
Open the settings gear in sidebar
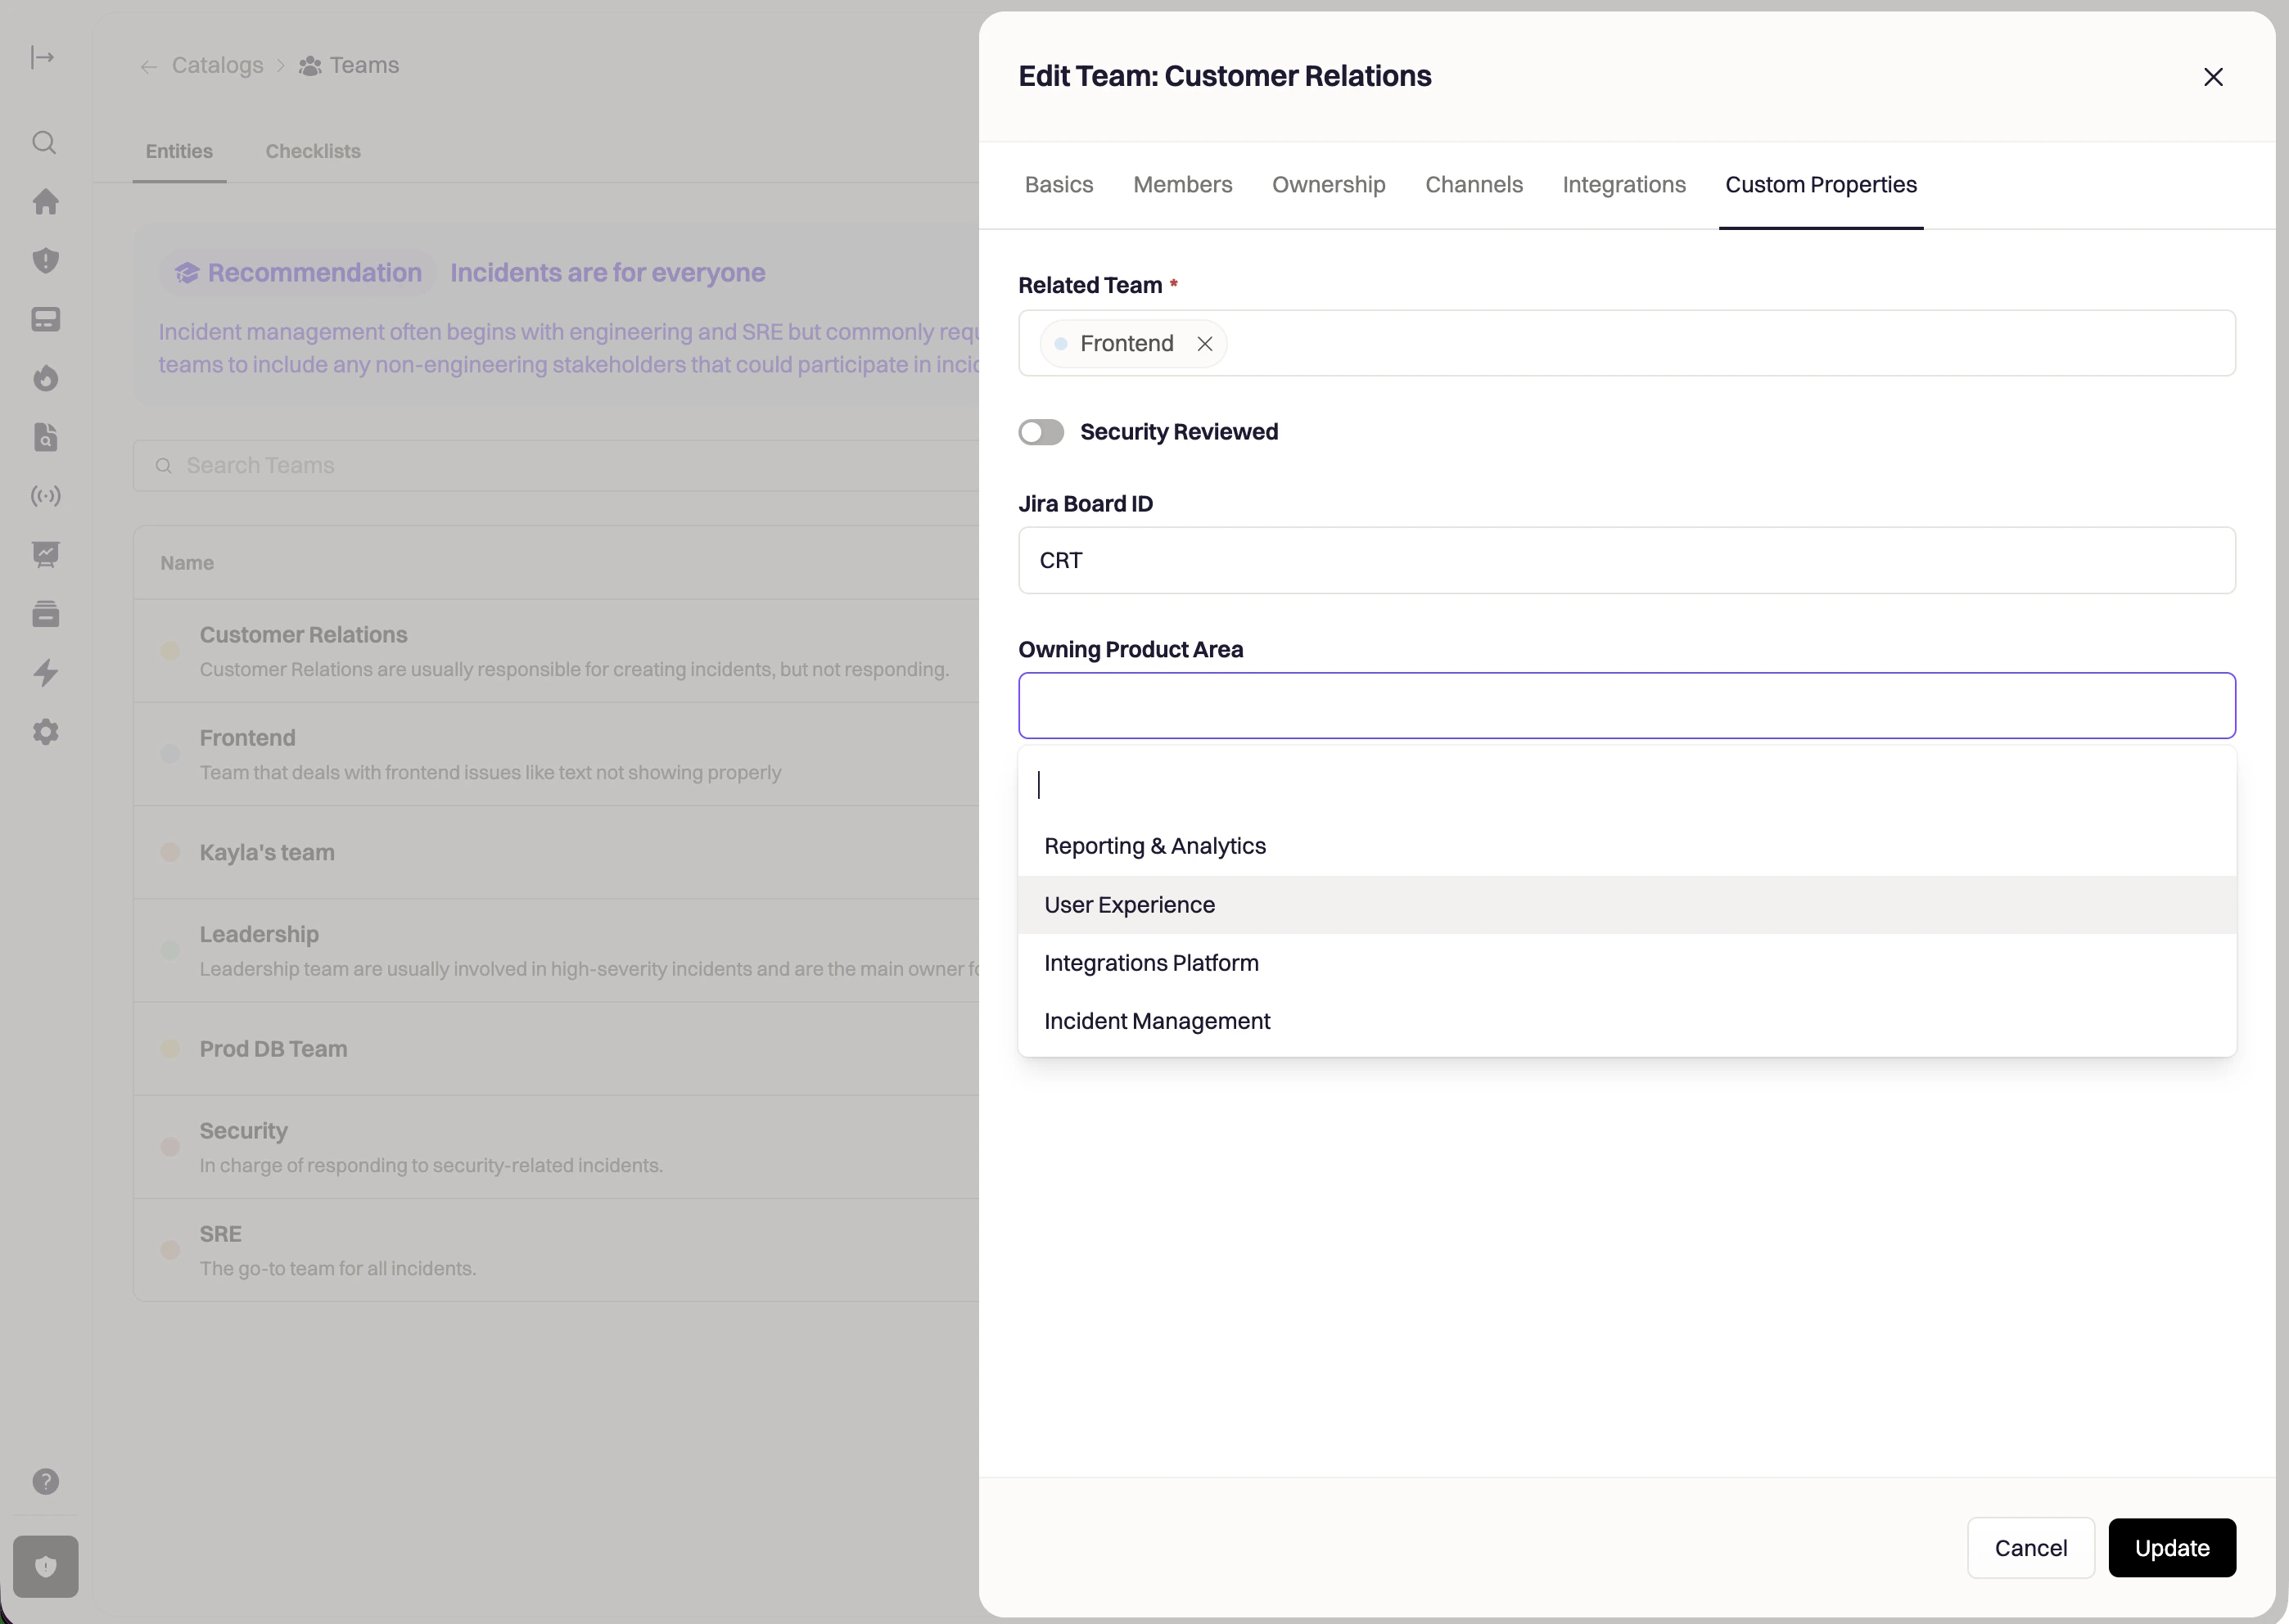tap(45, 732)
